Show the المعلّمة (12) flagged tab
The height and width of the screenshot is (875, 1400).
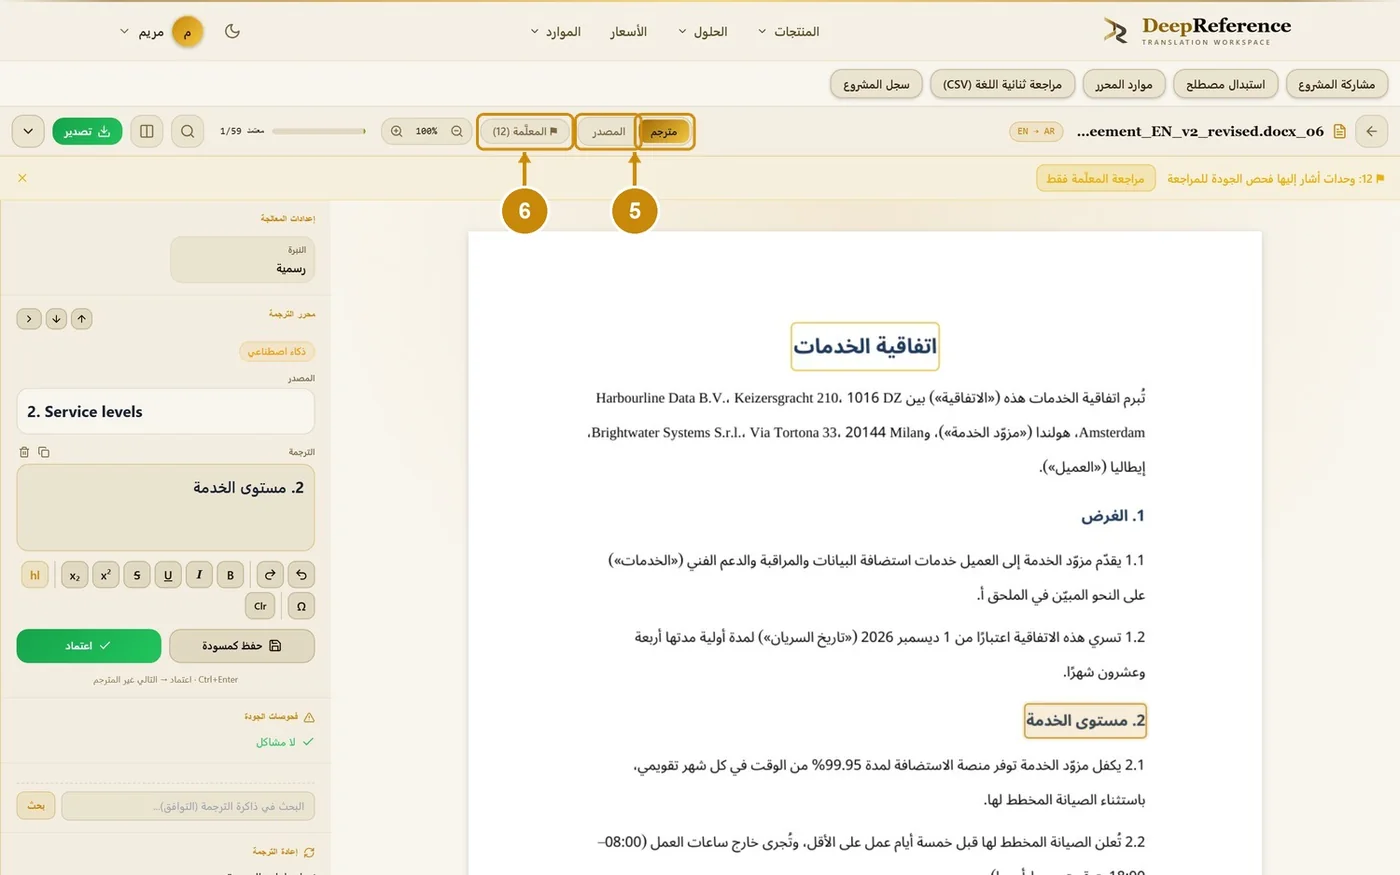coord(525,132)
